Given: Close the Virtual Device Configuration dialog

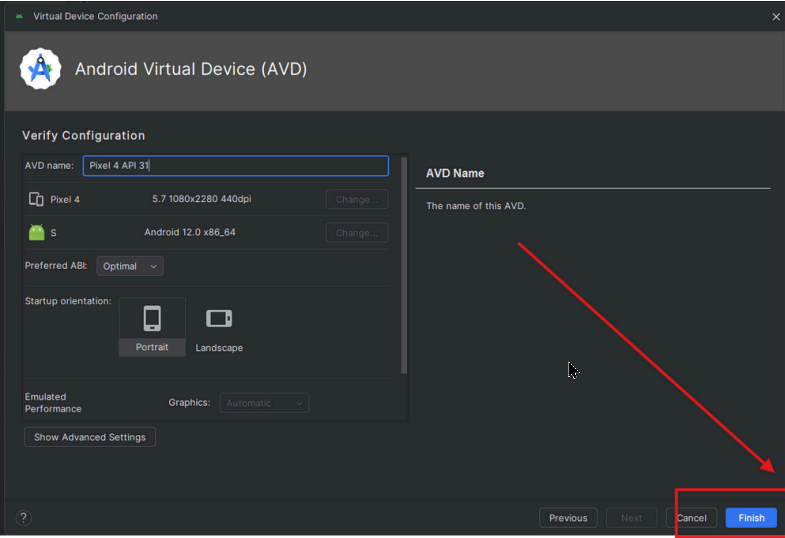Looking at the screenshot, I should point(775,17).
